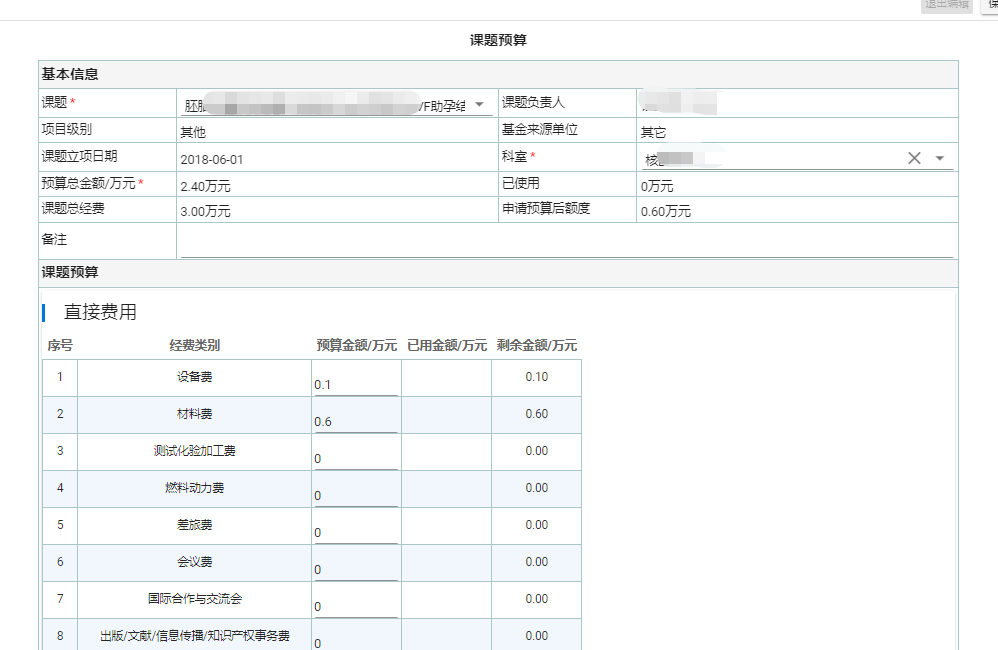Click the 预算金额/万元 column header

point(356,346)
